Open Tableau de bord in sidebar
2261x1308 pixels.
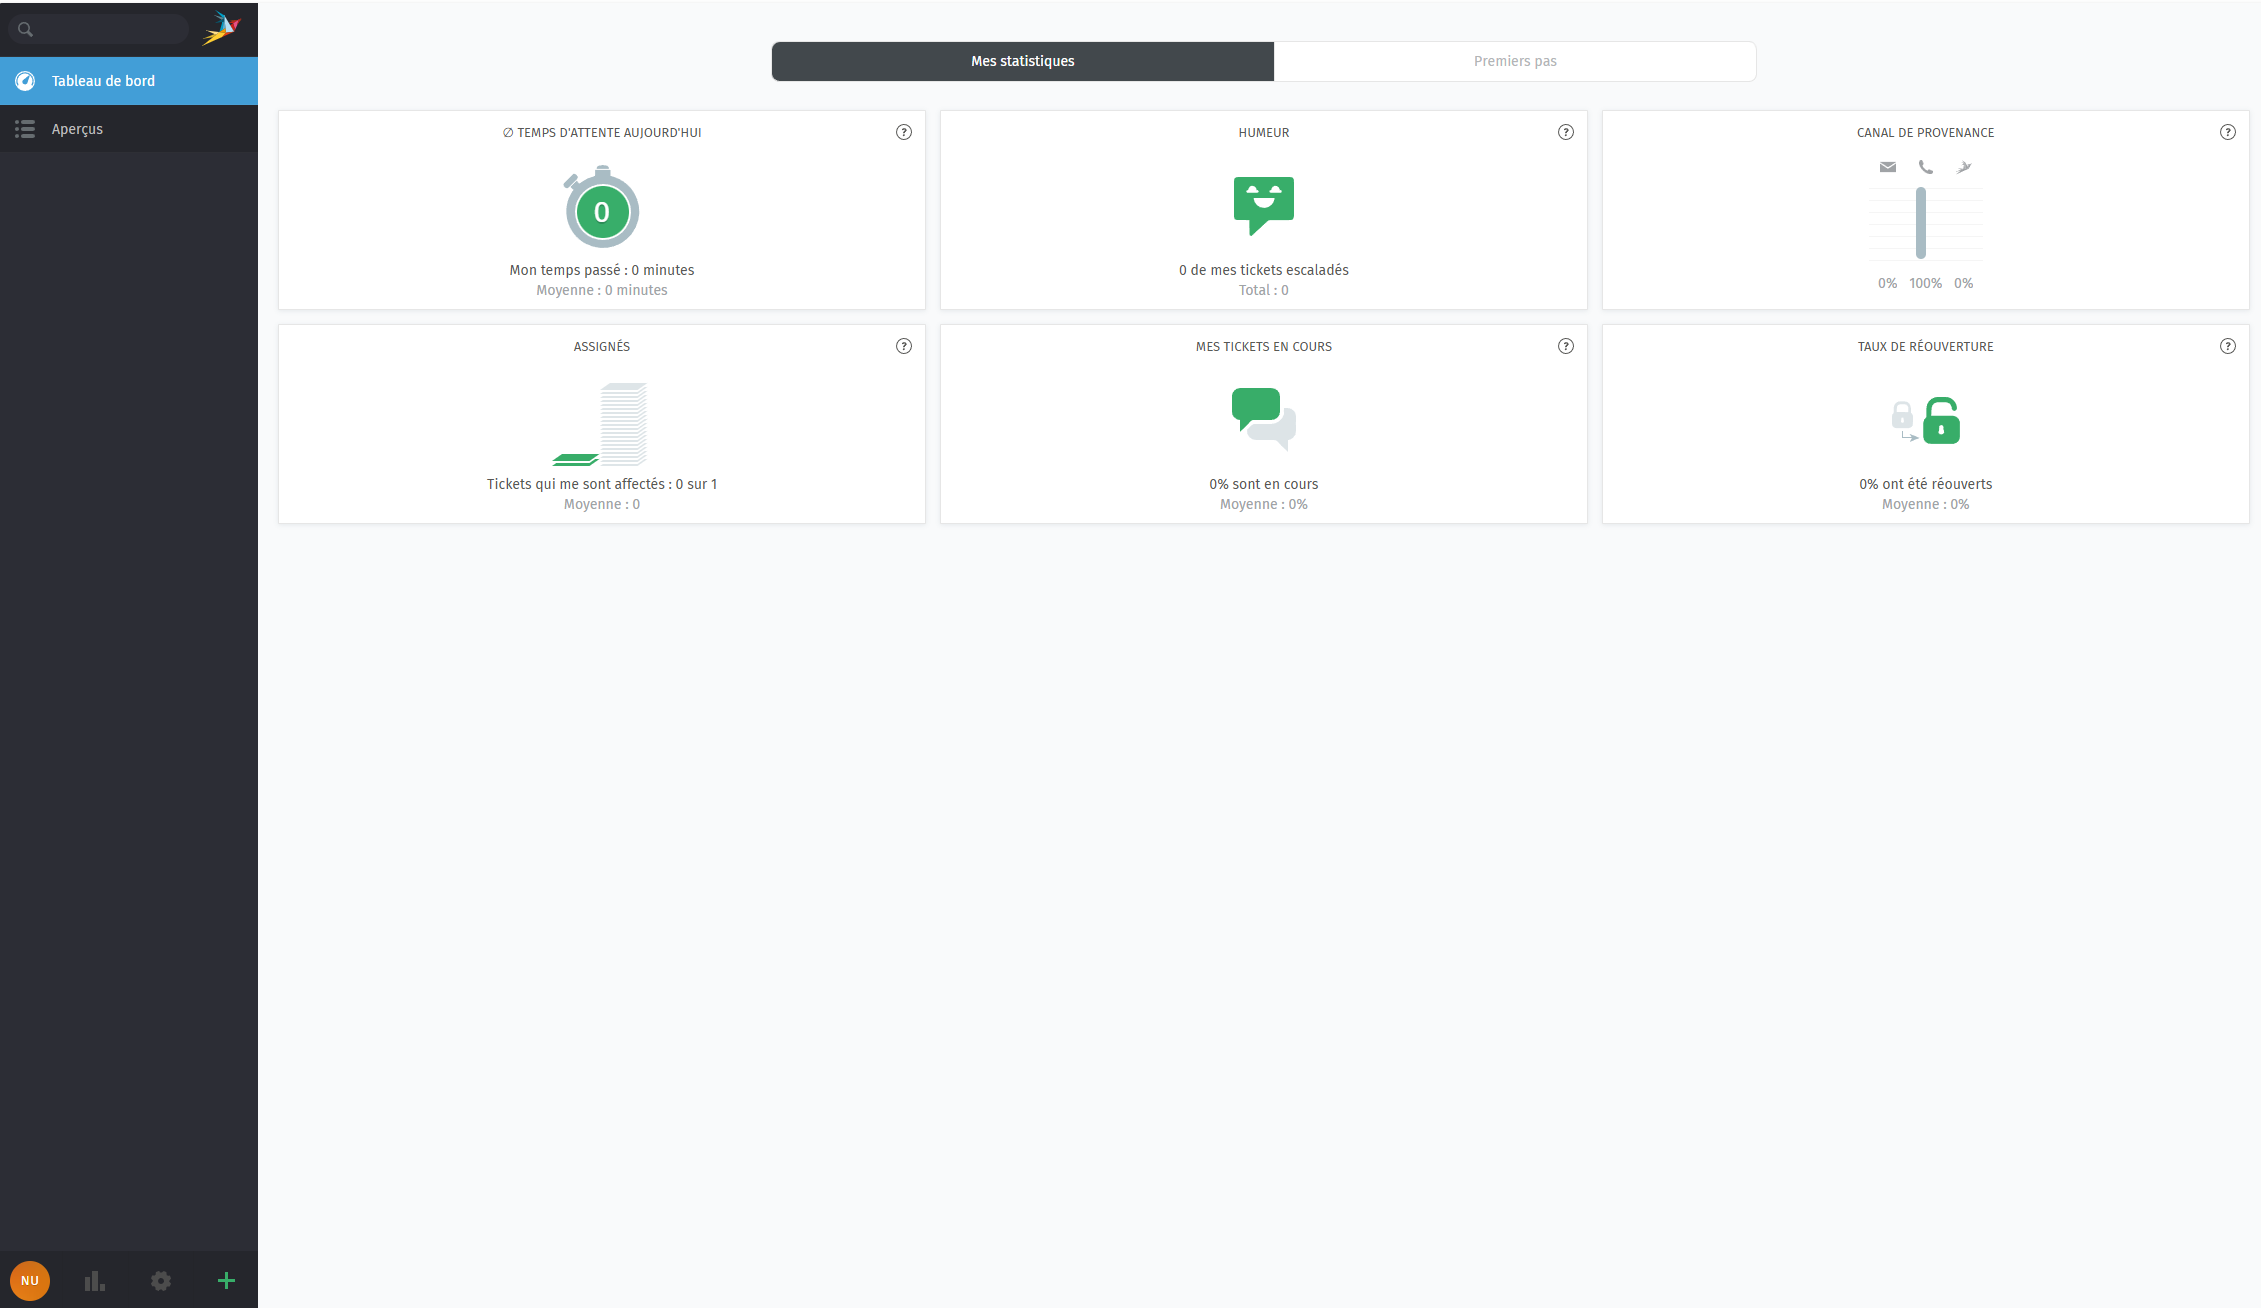point(103,81)
